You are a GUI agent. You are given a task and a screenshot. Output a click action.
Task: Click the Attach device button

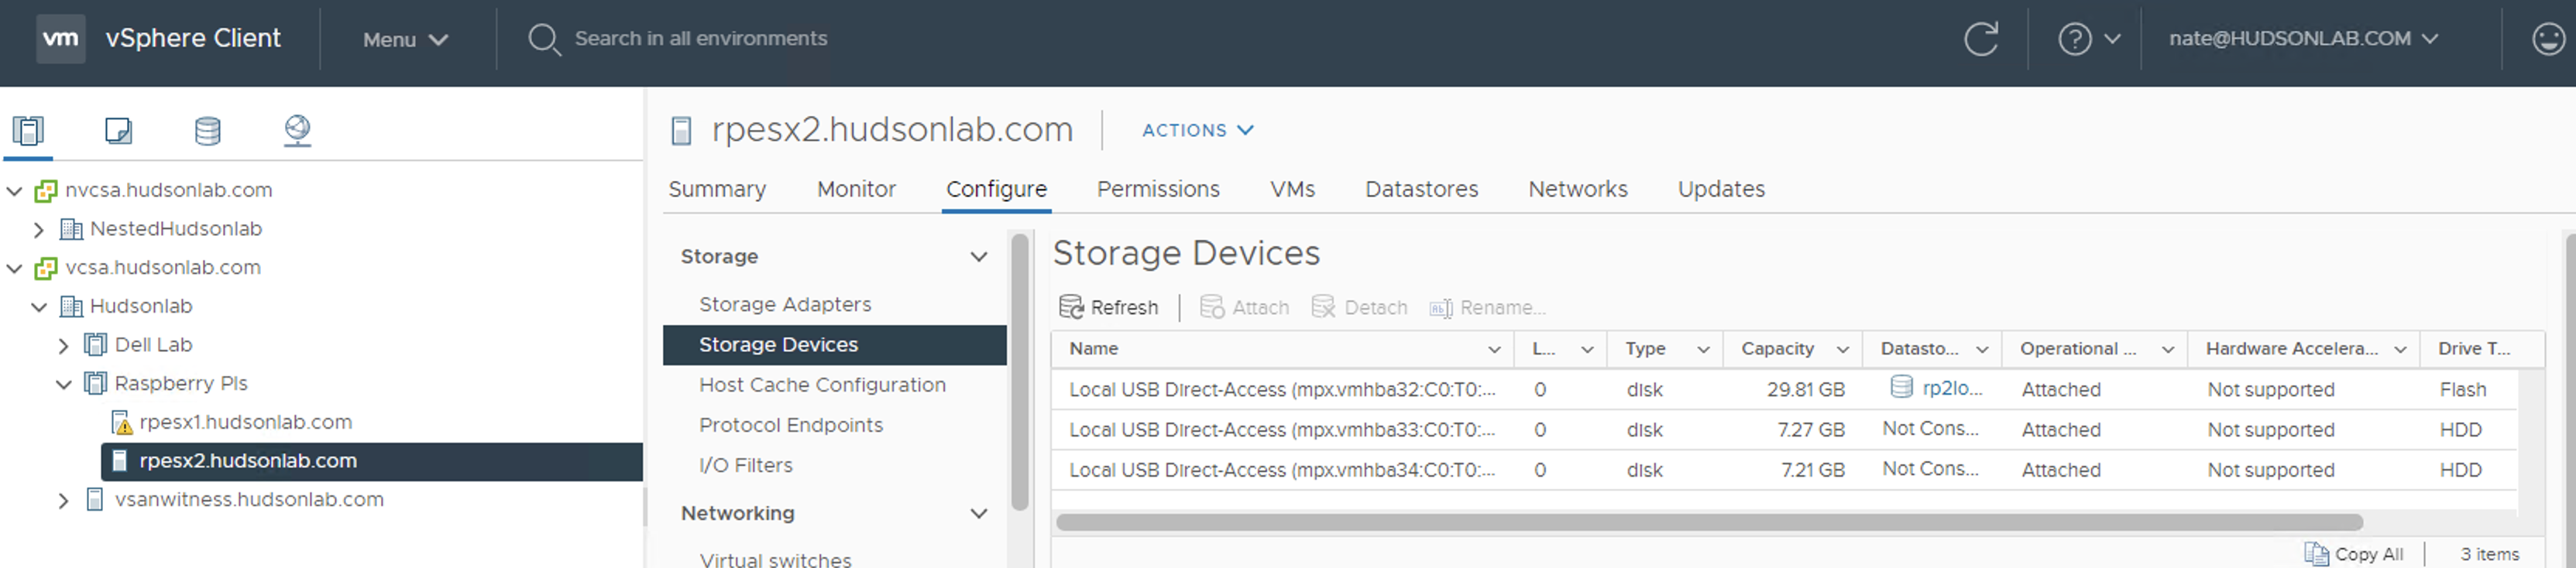tap(1244, 307)
